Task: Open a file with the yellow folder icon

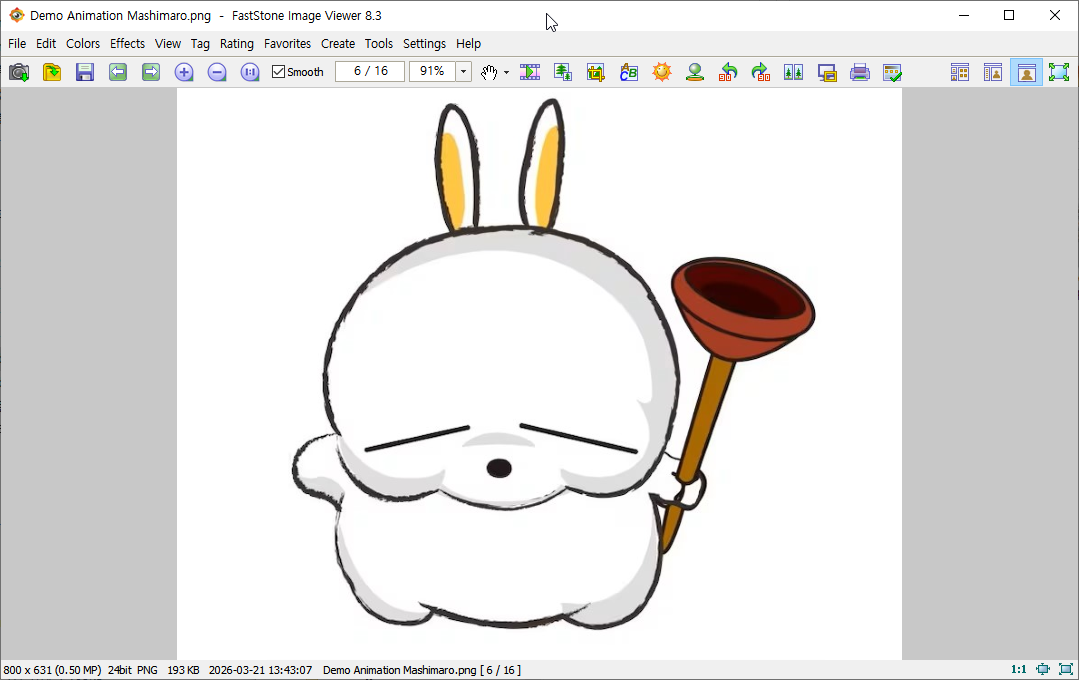Action: click(x=52, y=72)
